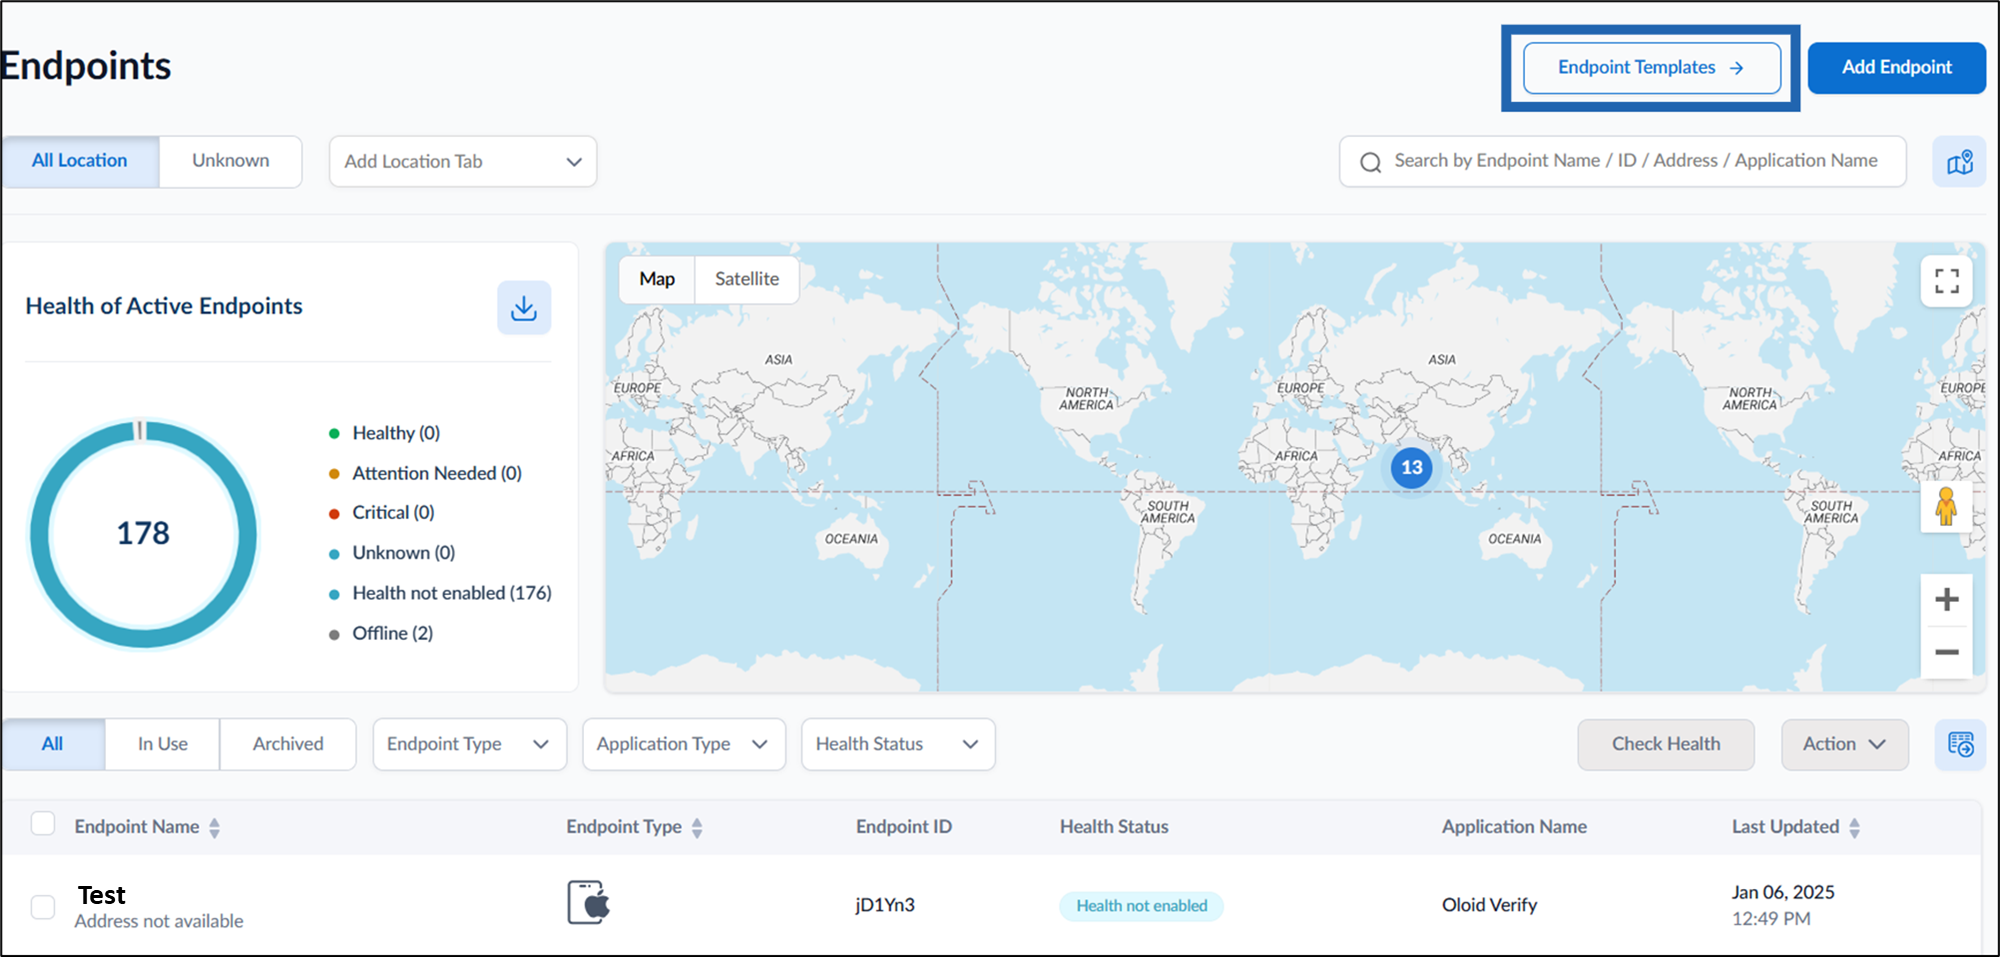Tick the select-all endpoints checkbox
This screenshot has width=2000, height=957.
tap(43, 824)
